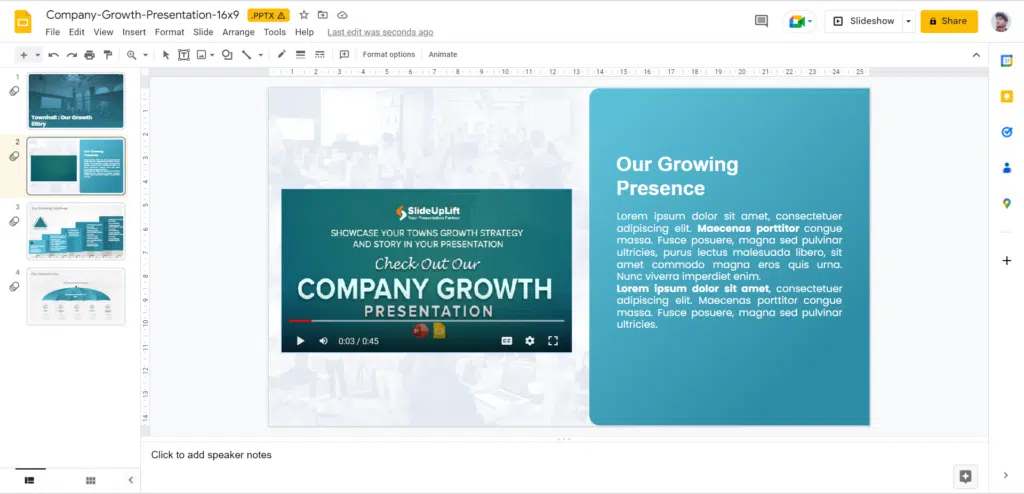Image resolution: width=1024 pixels, height=494 pixels.
Task: Add a comment using the toolbar icon
Action: tap(344, 55)
